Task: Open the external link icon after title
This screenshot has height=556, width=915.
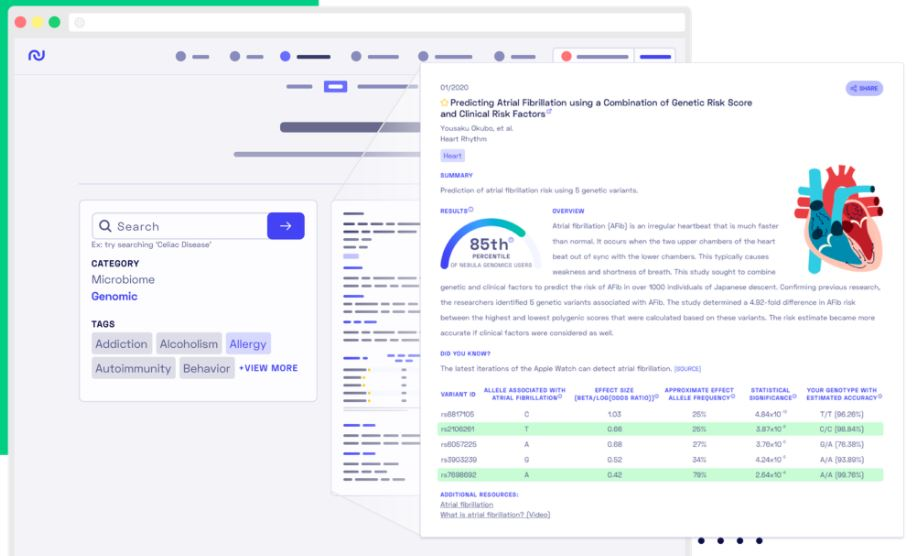Action: click(549, 111)
